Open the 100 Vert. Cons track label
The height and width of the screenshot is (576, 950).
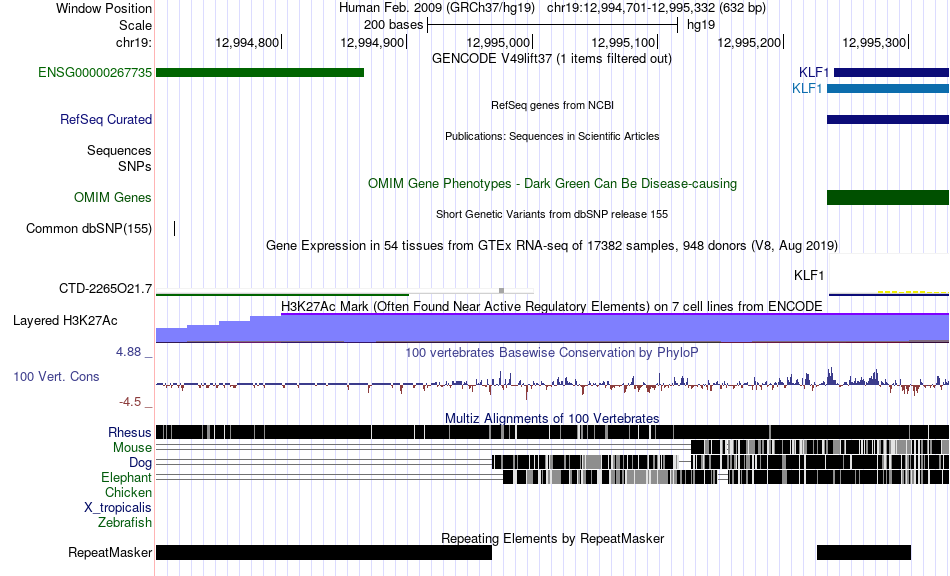coord(56,377)
